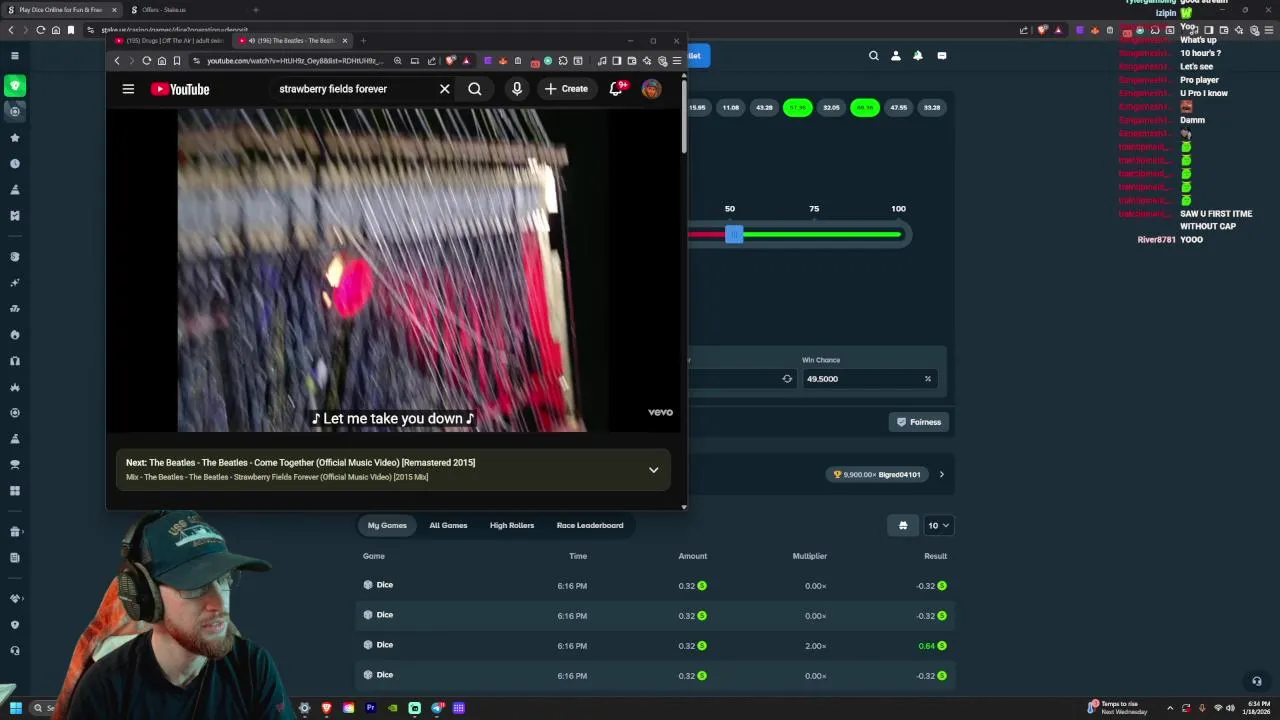Open the Fairness button

point(918,422)
